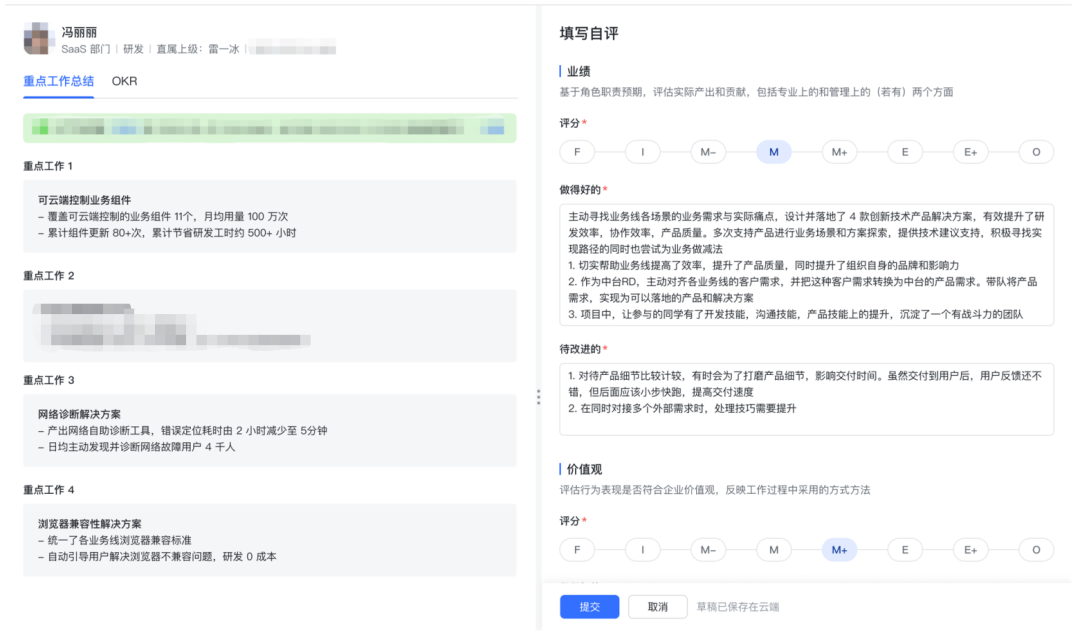Select O rating on the 价值观 scale
This screenshot has height=633, width=1080.
click(1036, 549)
